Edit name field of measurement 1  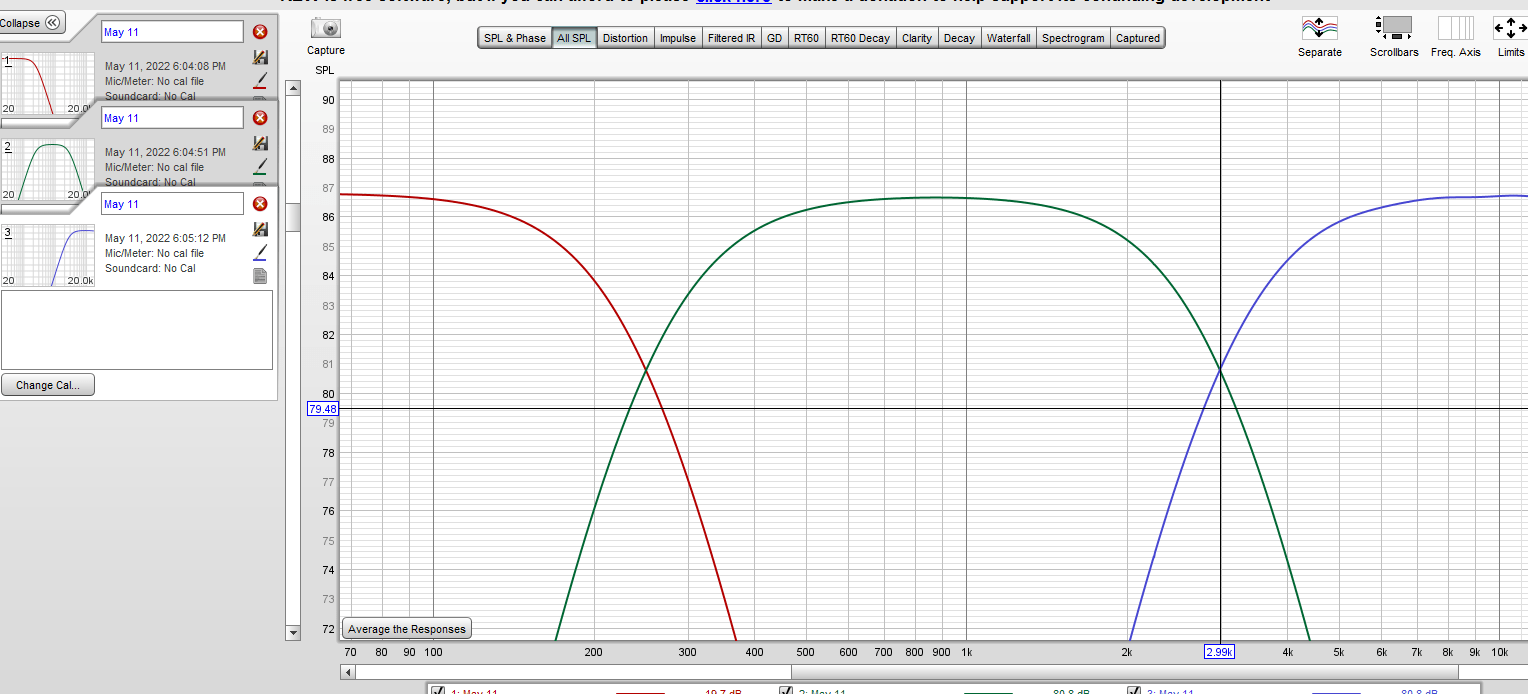pos(172,32)
